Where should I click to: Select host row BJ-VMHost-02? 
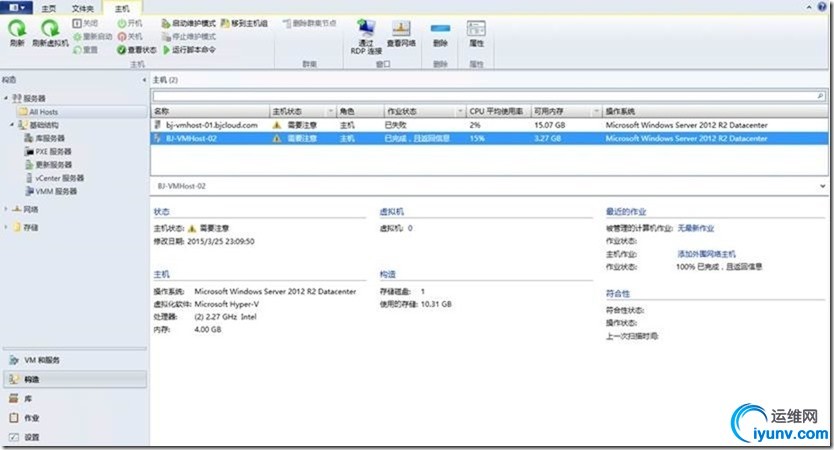[x=489, y=138]
